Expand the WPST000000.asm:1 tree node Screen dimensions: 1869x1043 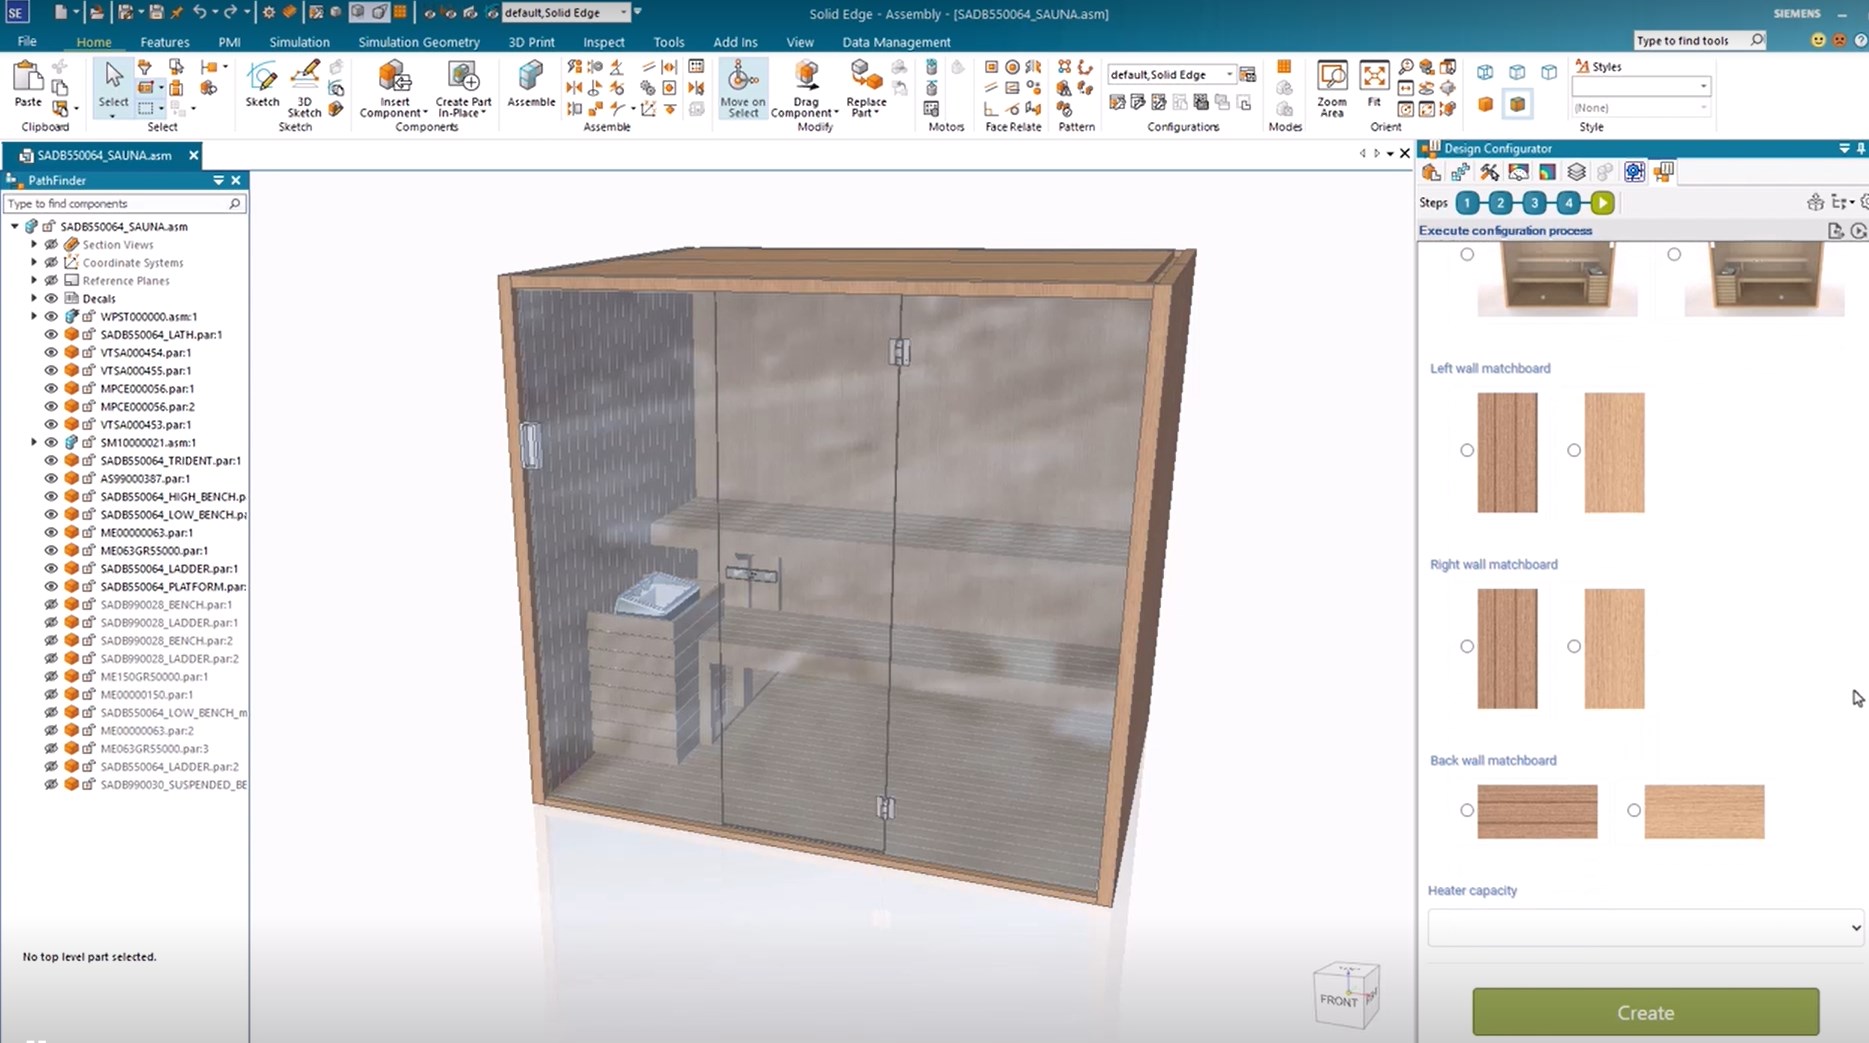(x=33, y=315)
